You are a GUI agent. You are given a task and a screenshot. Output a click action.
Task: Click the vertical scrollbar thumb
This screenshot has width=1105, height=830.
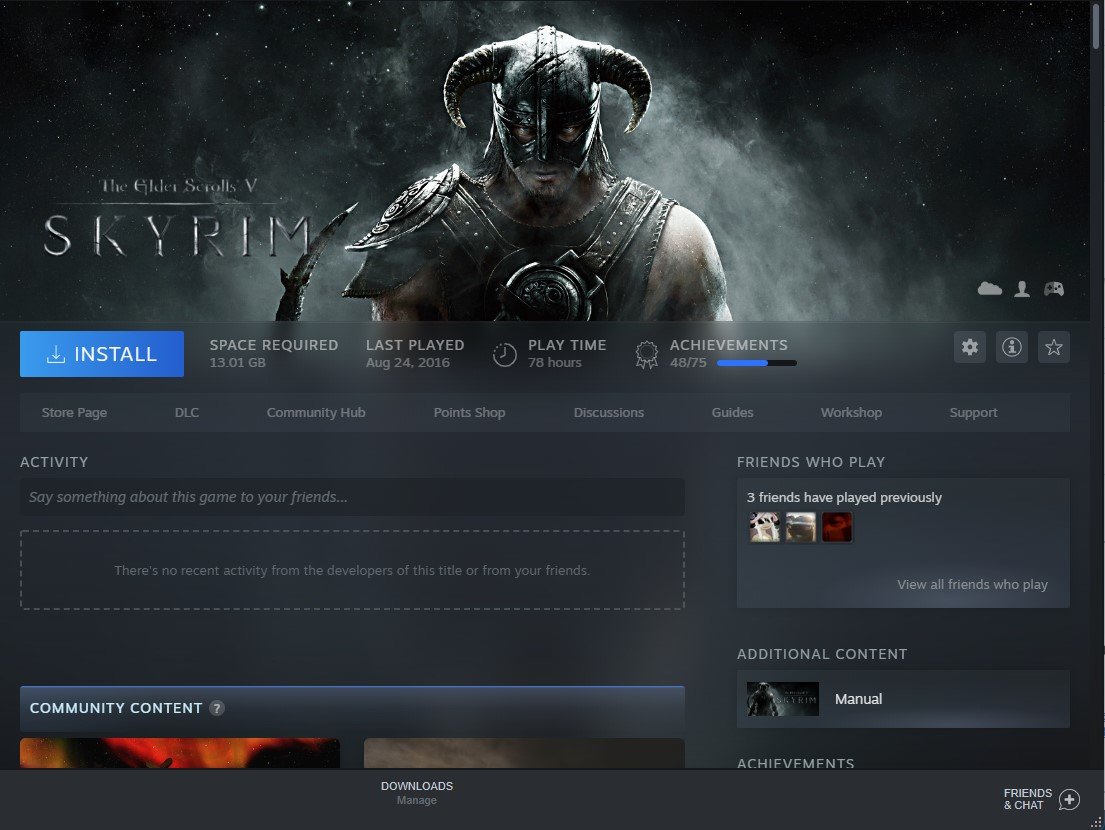coord(1097,25)
